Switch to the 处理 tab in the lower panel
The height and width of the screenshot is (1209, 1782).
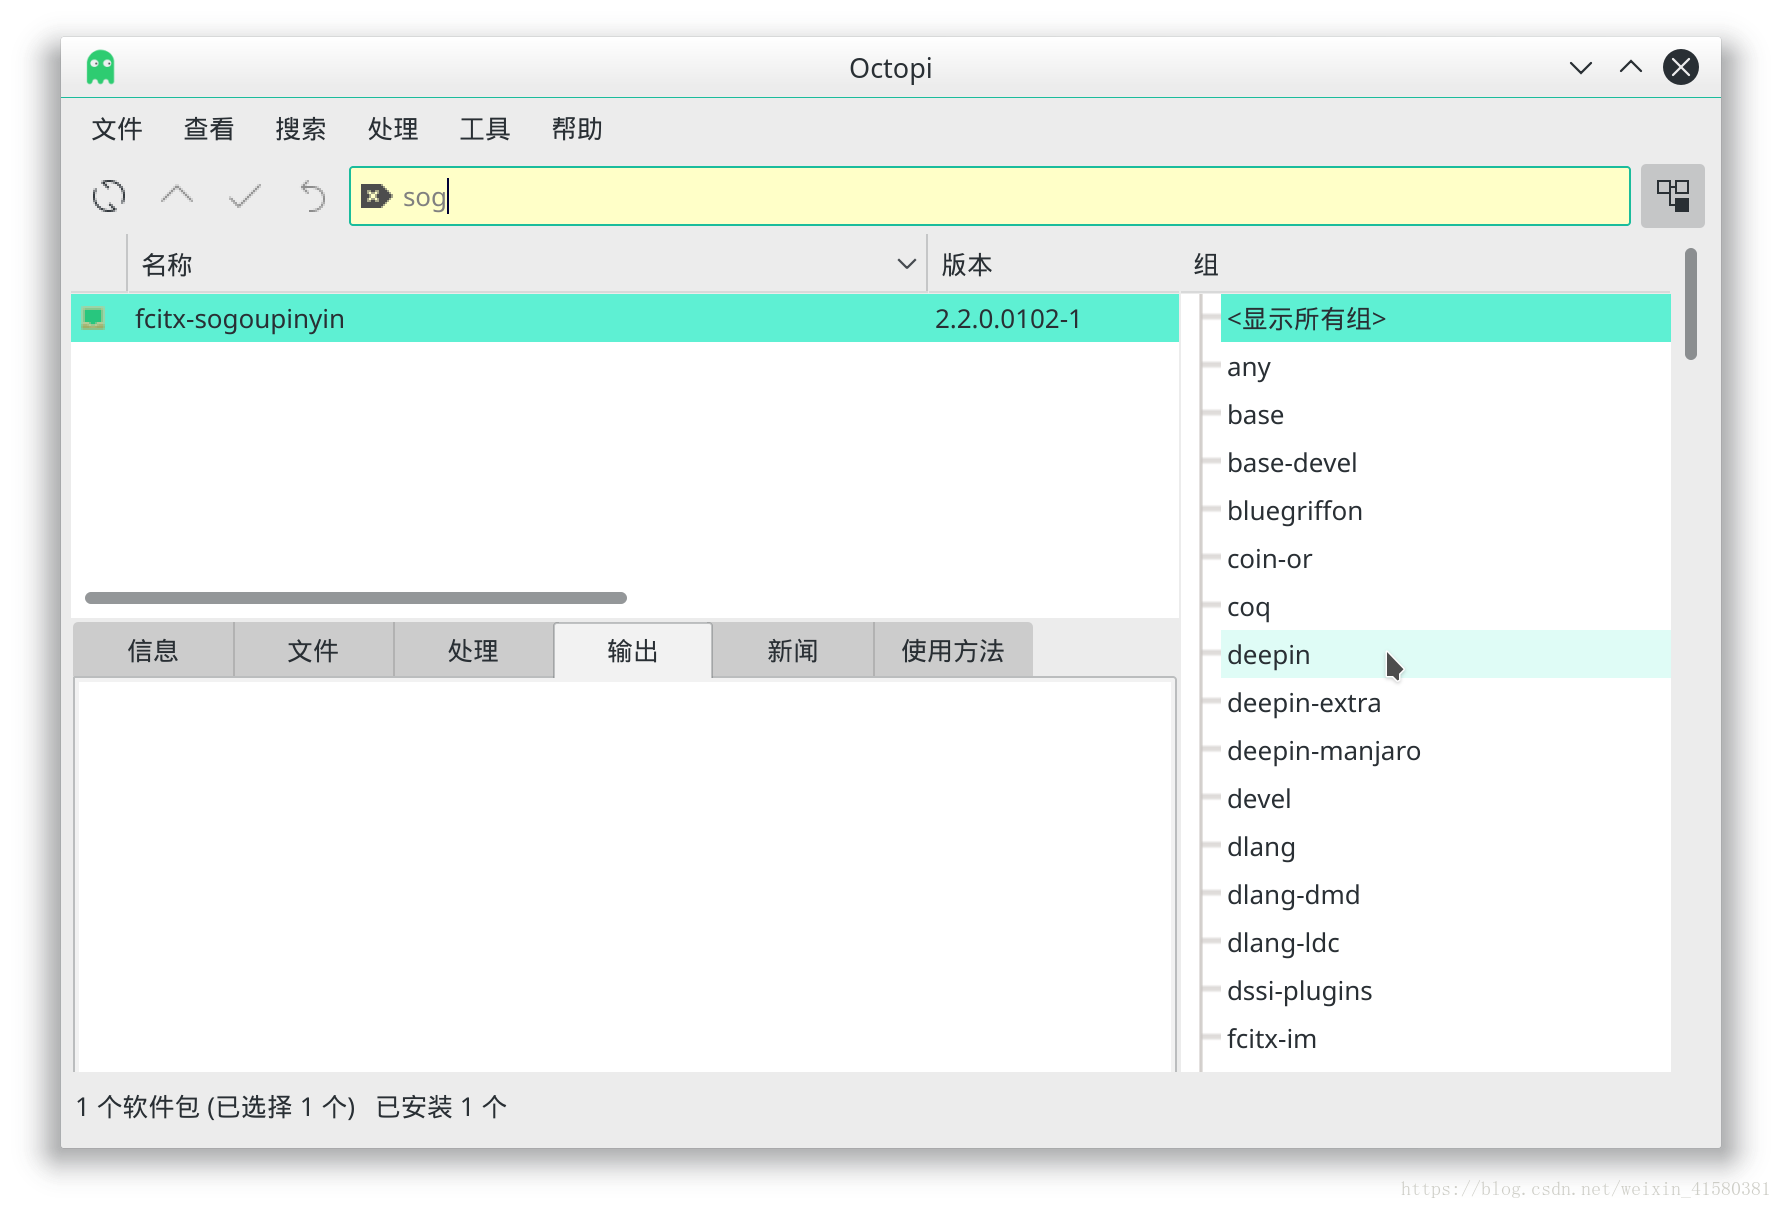click(473, 651)
